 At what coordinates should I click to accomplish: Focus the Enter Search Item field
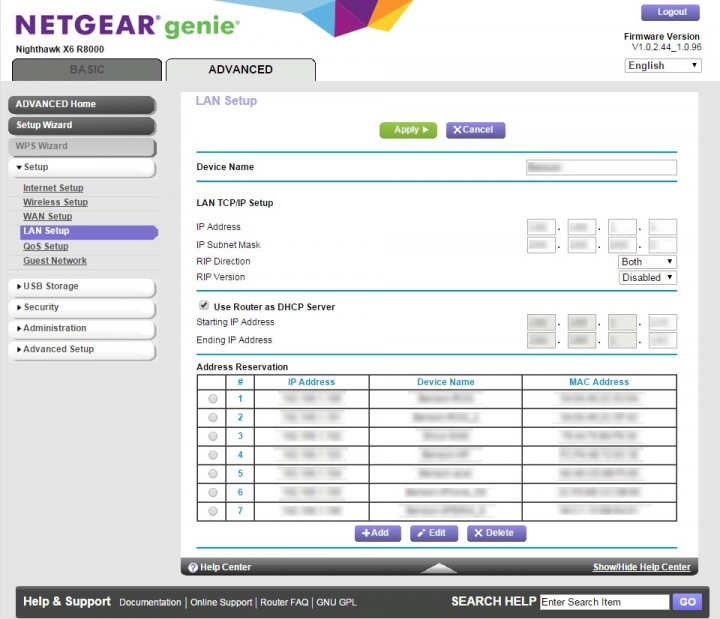point(604,602)
